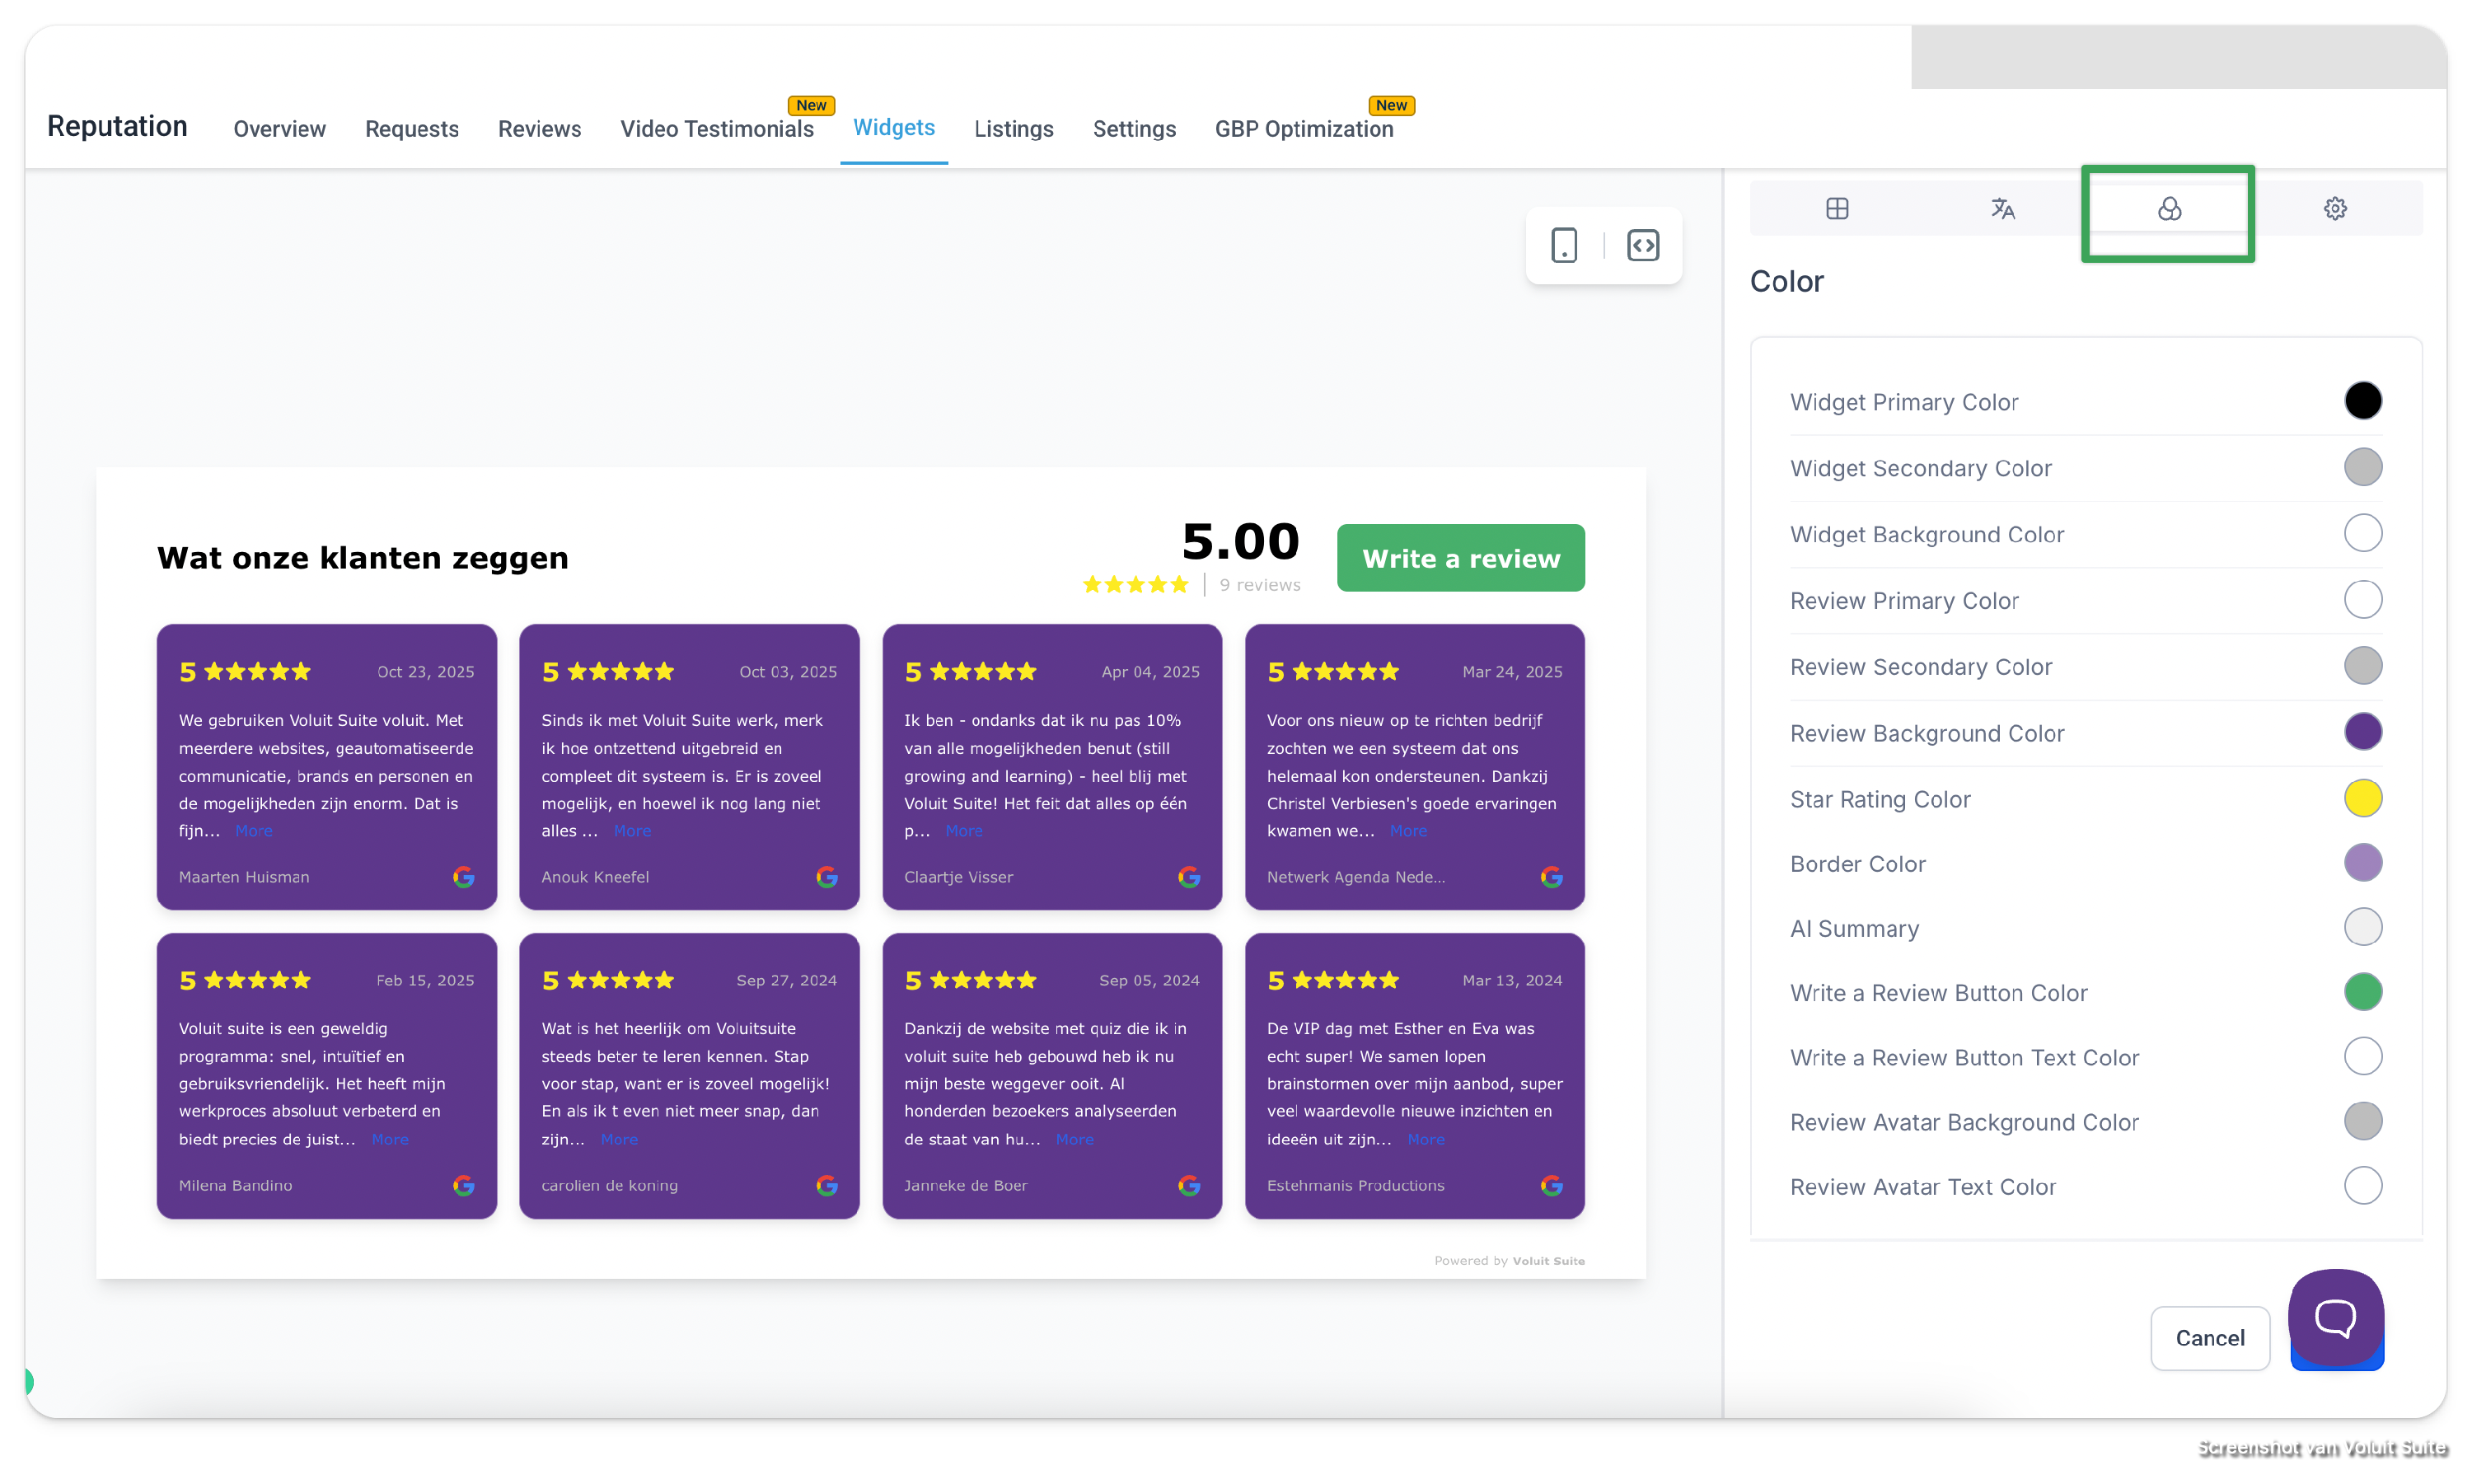Open the embed code icon

point(1643,245)
